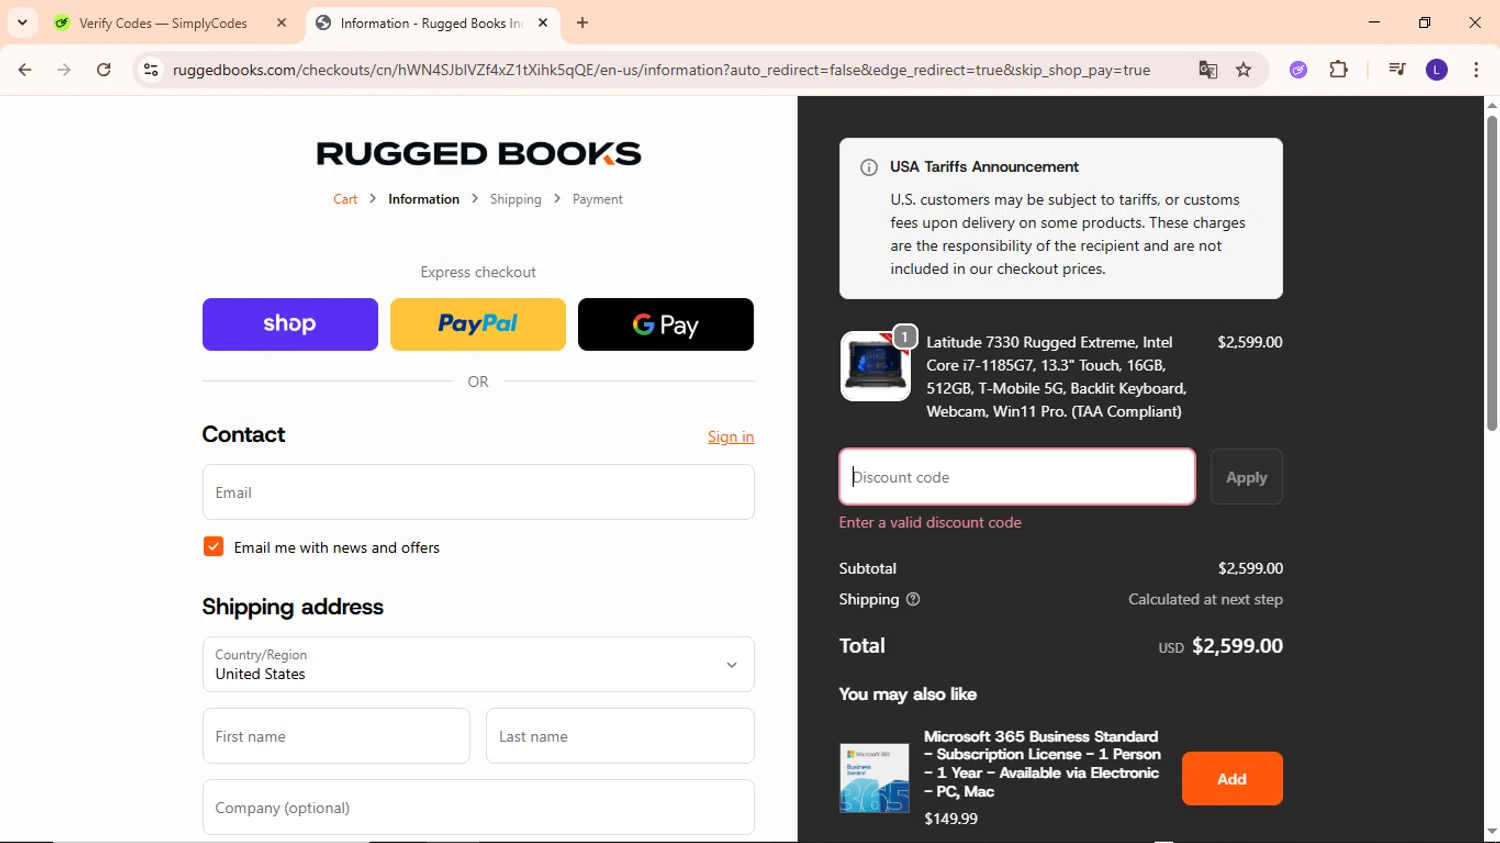
Task: Bookmark this page with the star icon
Action: pos(1244,70)
